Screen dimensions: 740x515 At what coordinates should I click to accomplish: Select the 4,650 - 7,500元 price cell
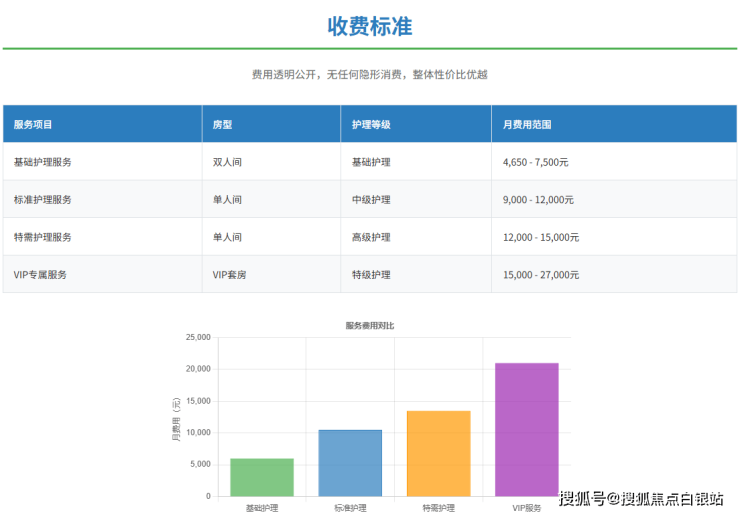pyautogui.click(x=536, y=162)
